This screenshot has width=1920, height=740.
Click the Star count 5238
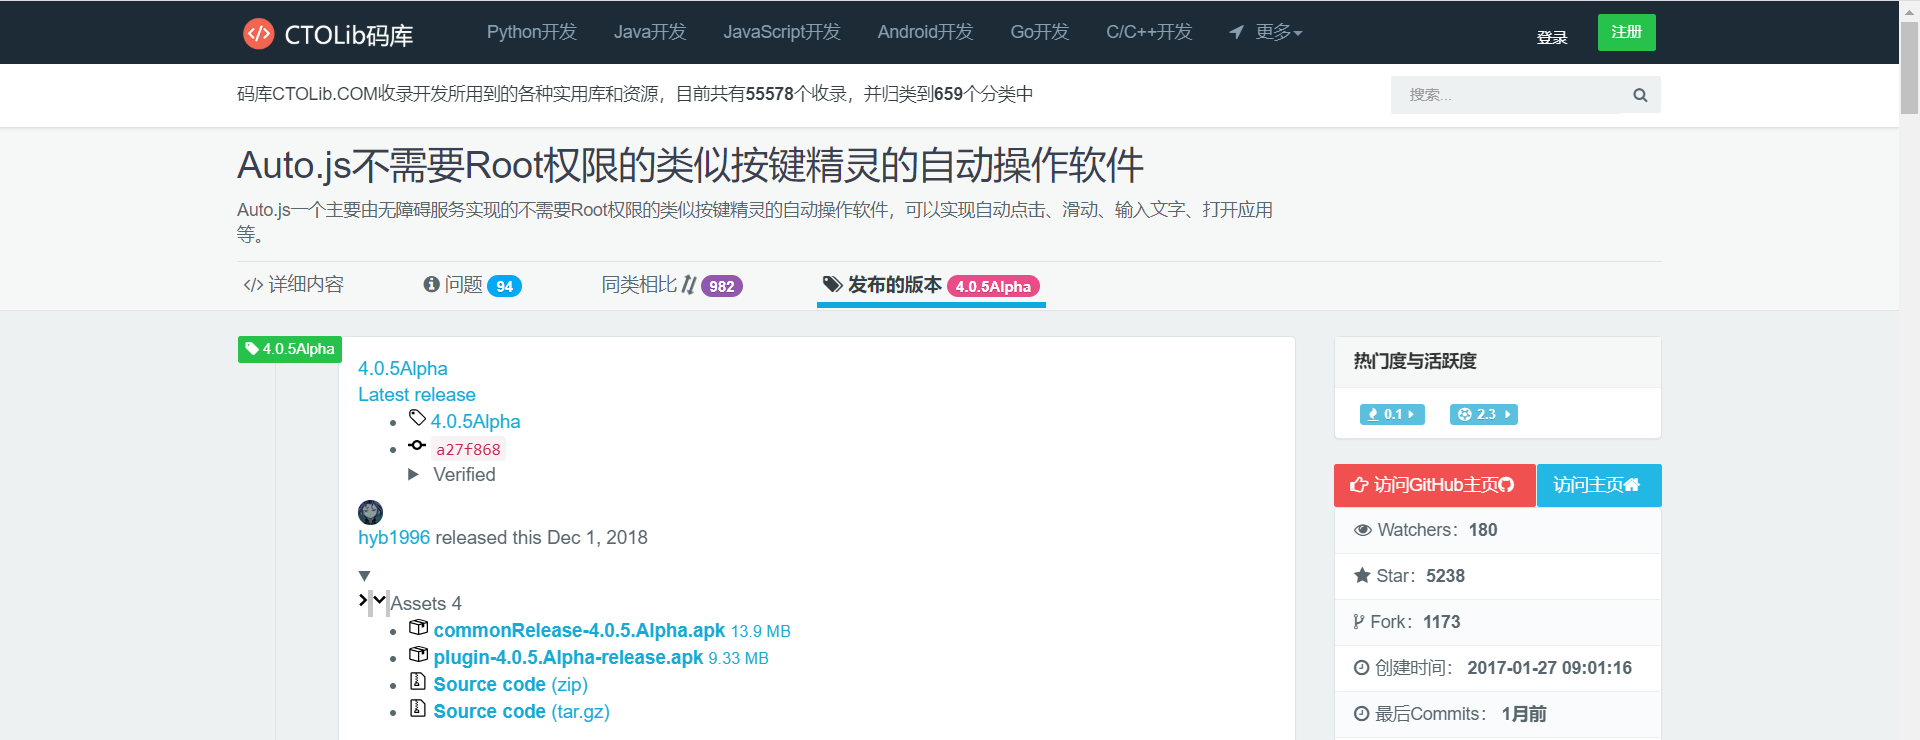pos(1445,576)
